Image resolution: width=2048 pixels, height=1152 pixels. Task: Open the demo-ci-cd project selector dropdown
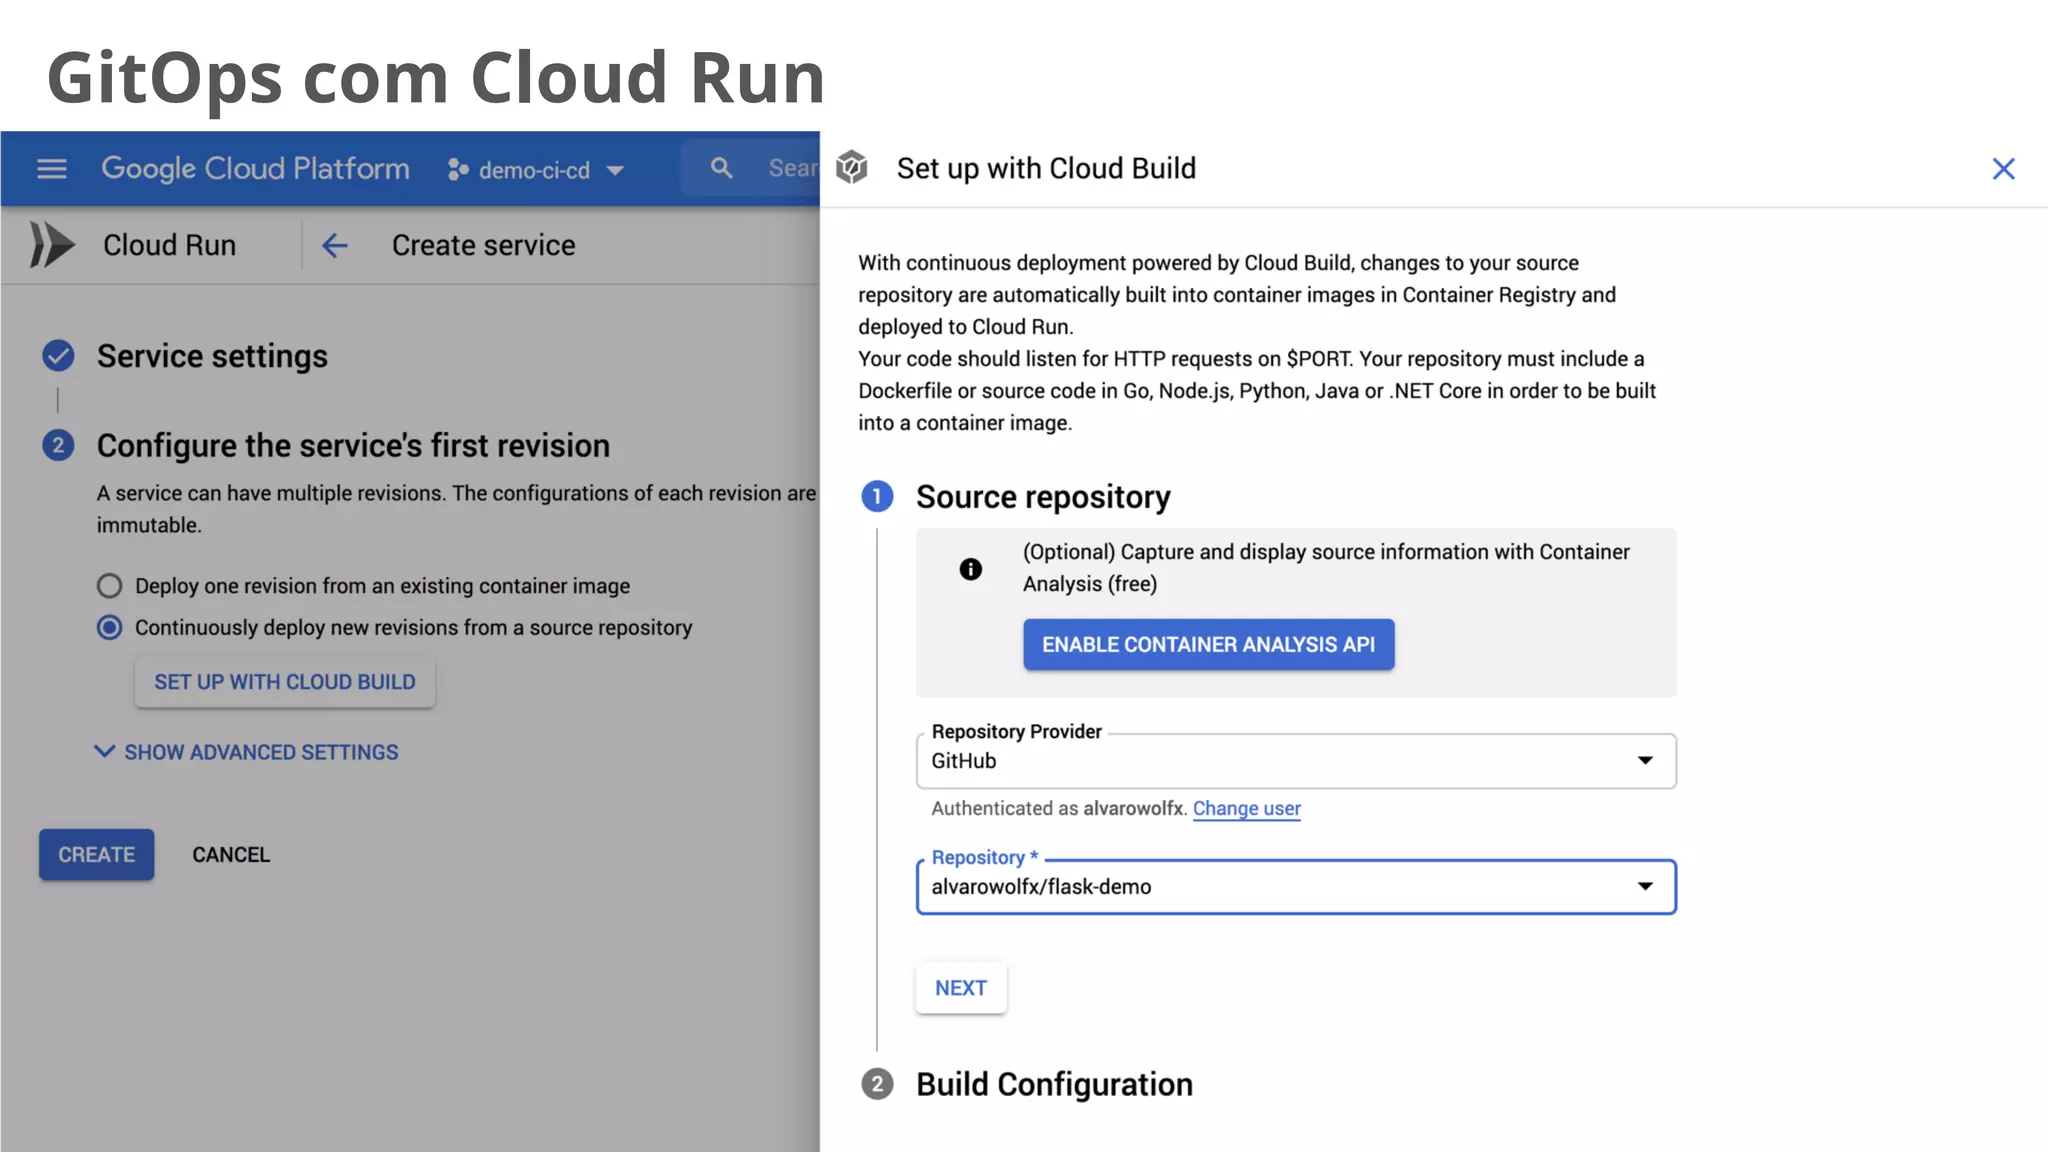536,170
